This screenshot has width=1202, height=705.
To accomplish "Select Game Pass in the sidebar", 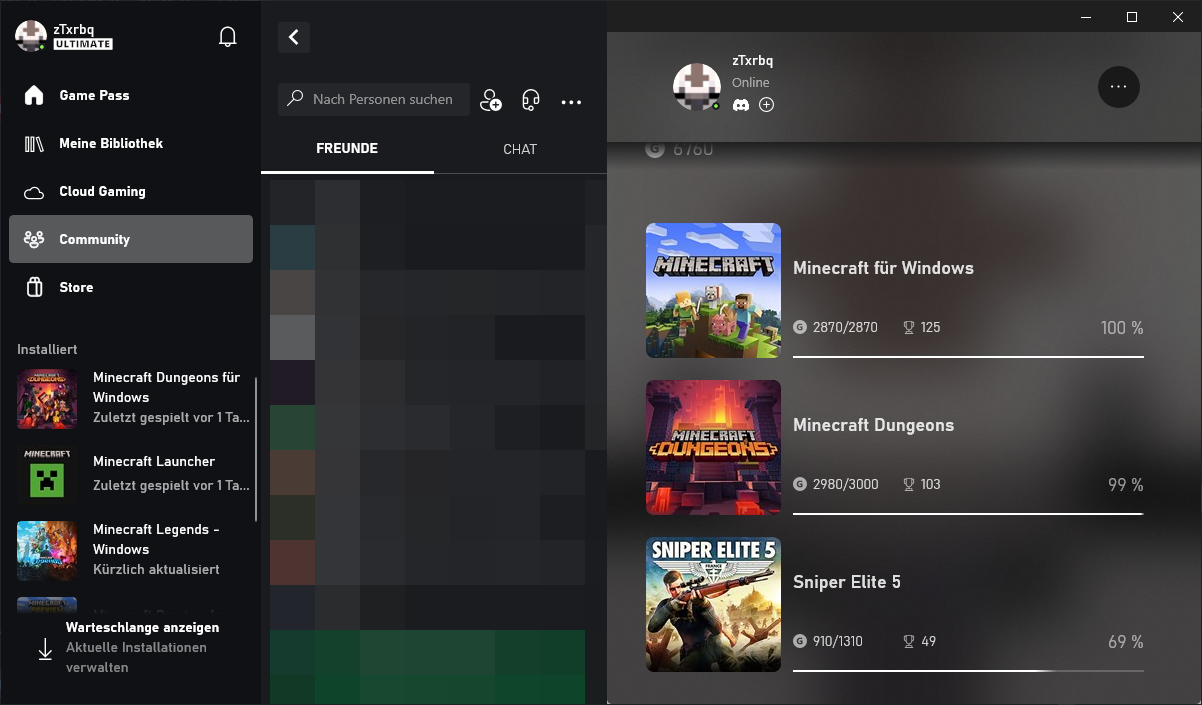I will coord(131,95).
